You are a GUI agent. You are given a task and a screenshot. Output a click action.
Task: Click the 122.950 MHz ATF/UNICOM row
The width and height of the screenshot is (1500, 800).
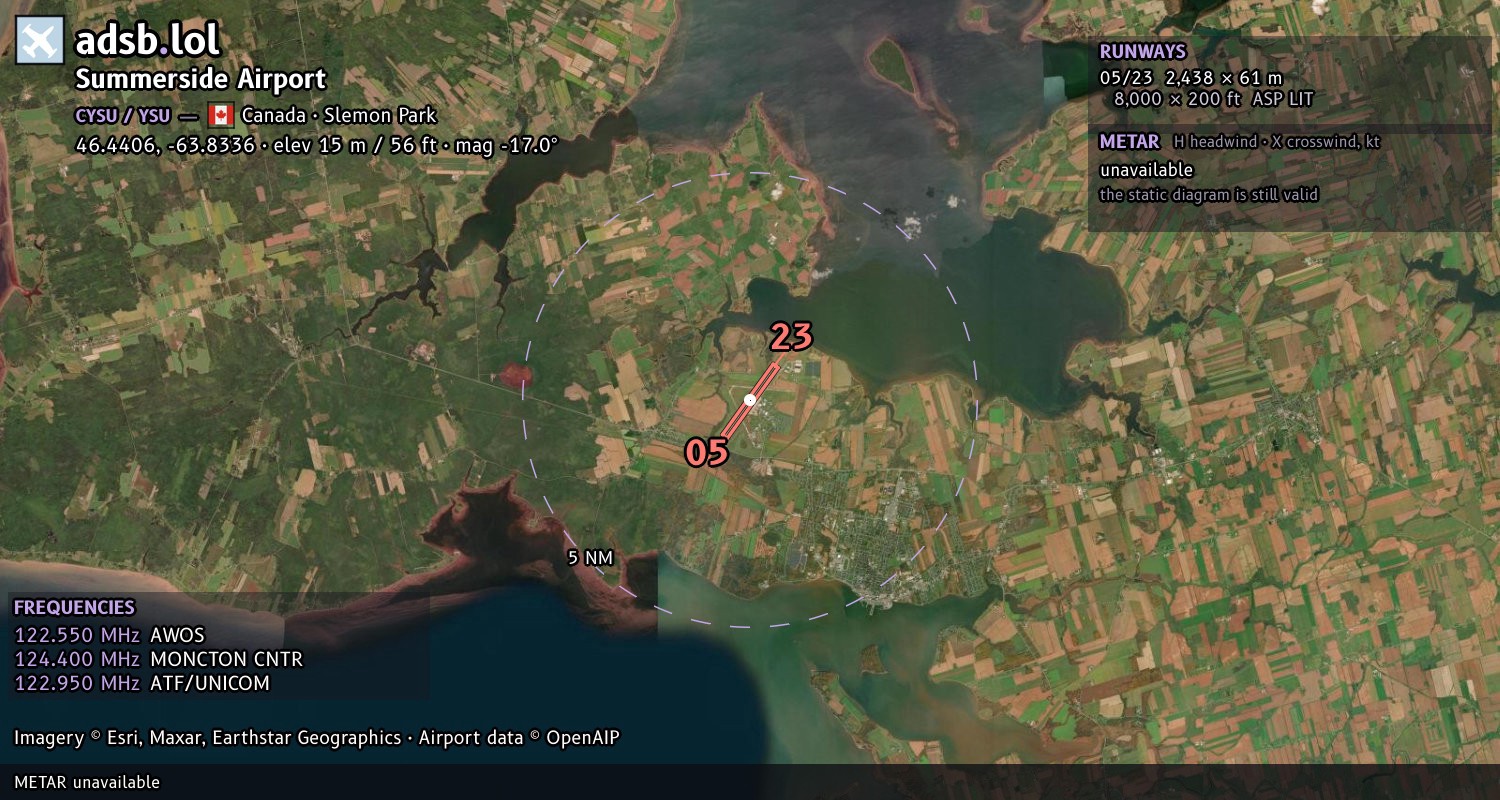coord(142,683)
